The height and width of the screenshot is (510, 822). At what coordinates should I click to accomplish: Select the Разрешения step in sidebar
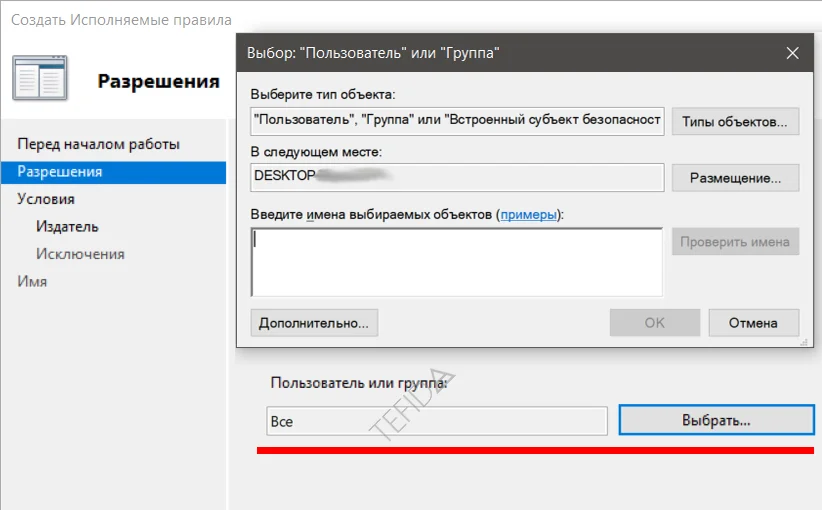tap(60, 172)
